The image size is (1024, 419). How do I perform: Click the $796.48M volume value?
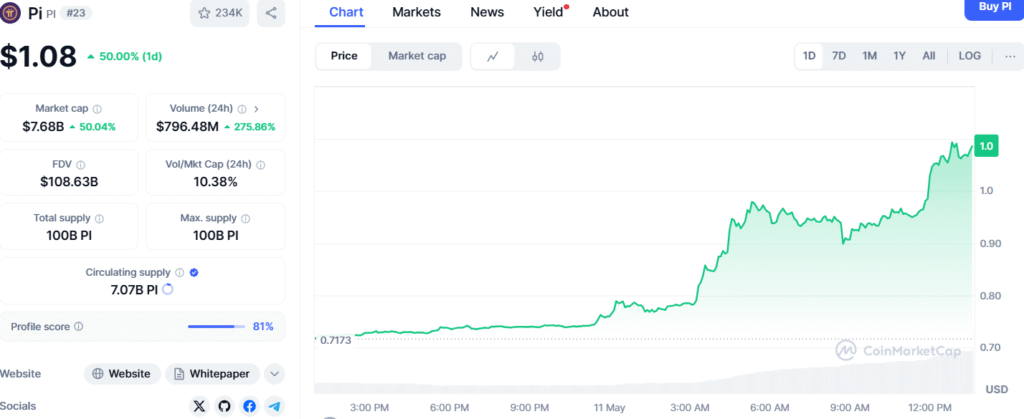tap(187, 127)
